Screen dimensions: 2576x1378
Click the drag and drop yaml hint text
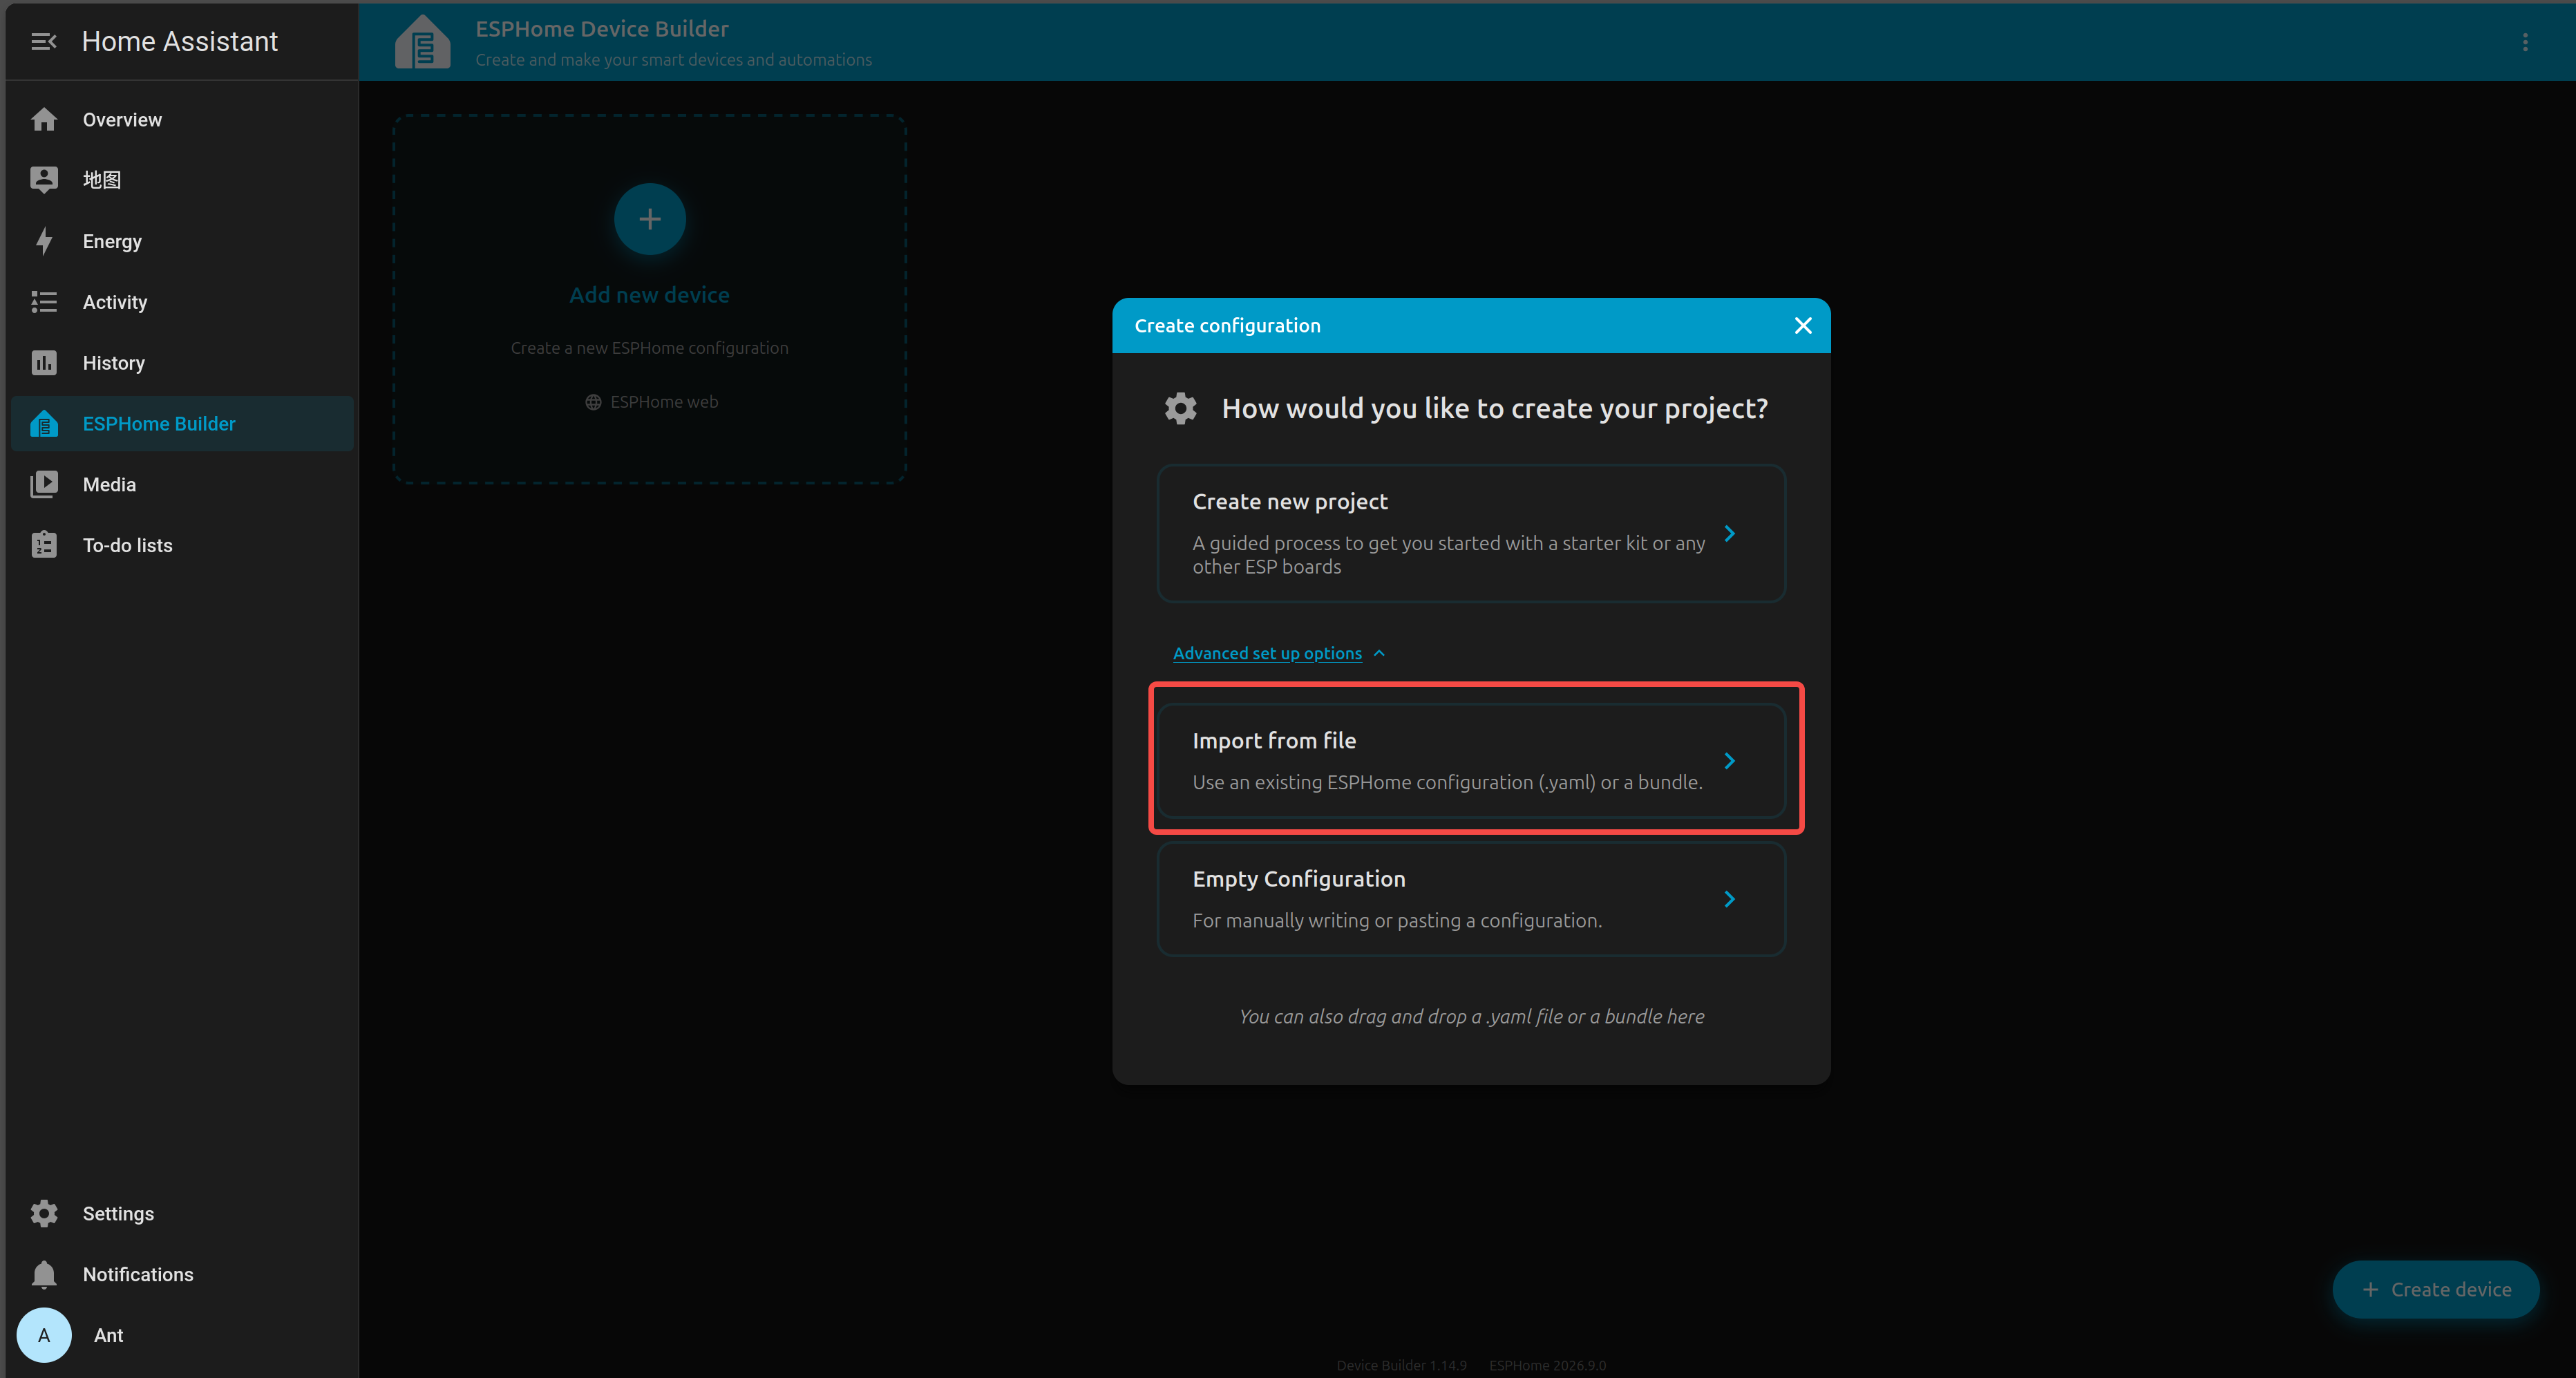[1471, 1017]
